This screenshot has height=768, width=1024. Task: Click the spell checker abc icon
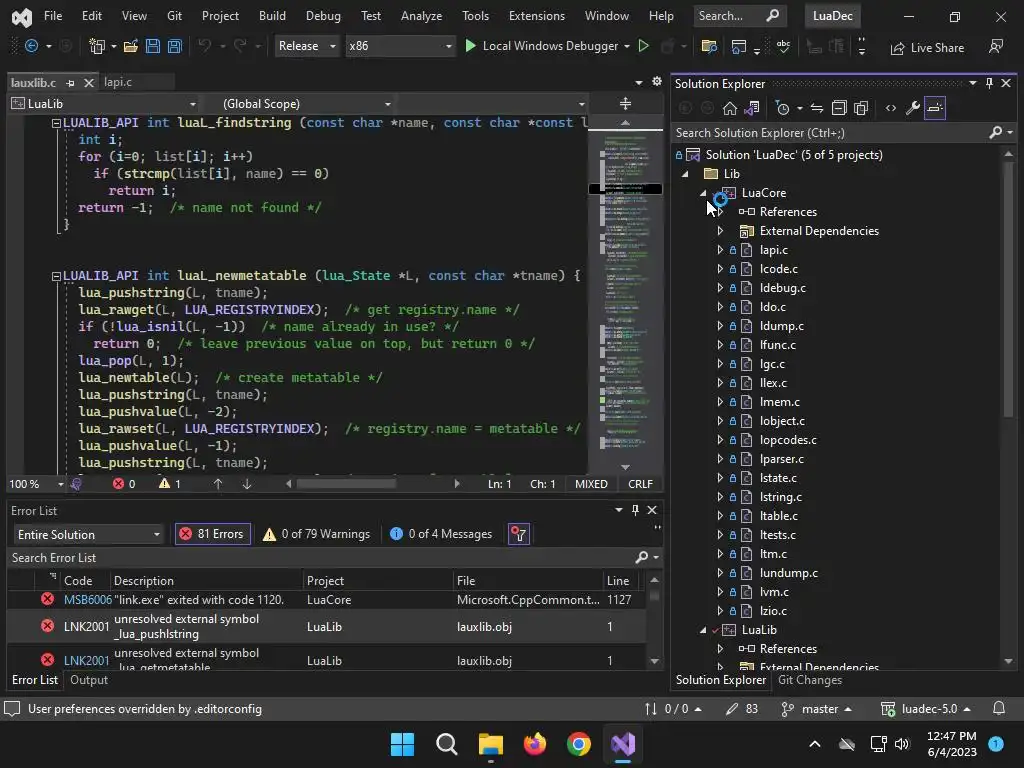pos(783,46)
